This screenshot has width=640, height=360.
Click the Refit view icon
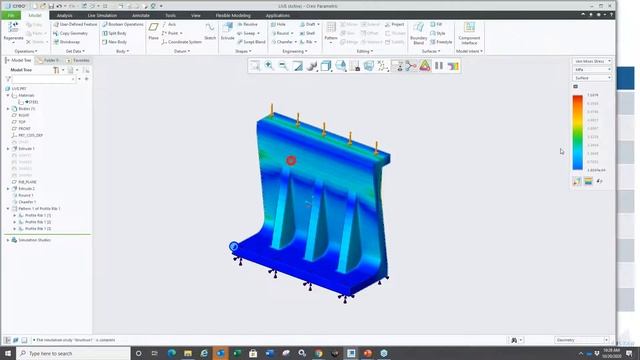pyautogui.click(x=255, y=66)
